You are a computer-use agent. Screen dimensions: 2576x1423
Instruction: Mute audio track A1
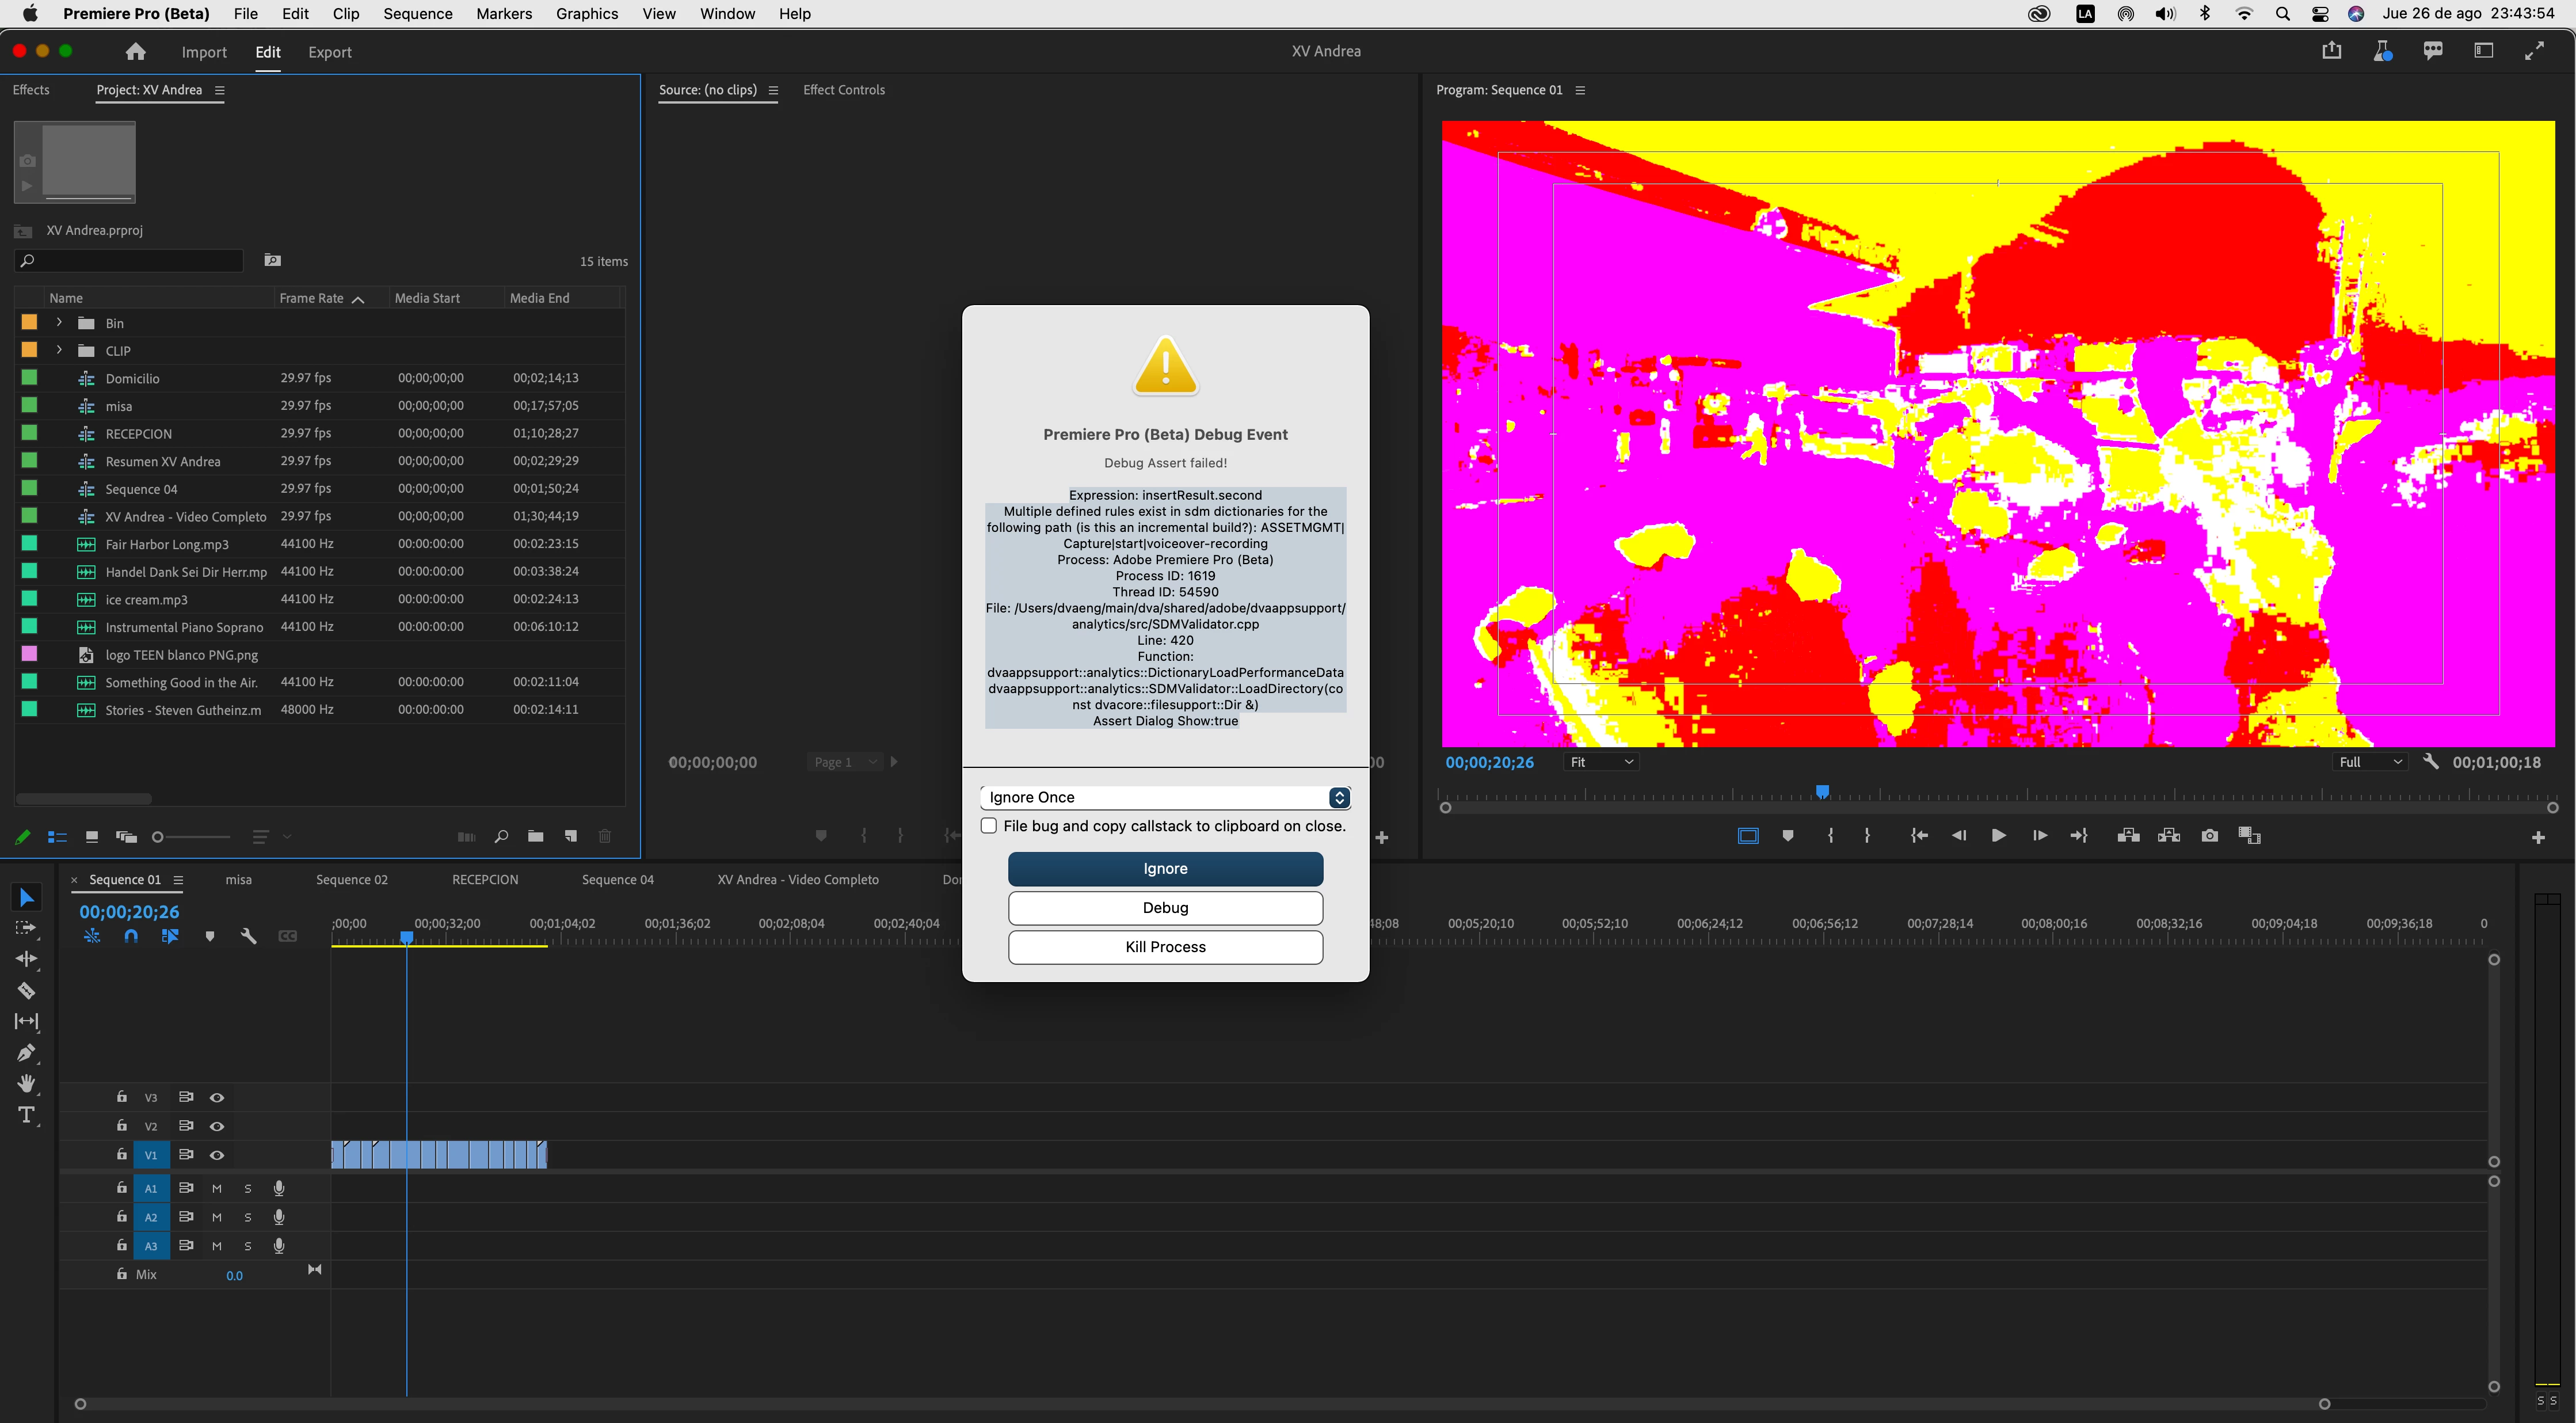click(216, 1189)
